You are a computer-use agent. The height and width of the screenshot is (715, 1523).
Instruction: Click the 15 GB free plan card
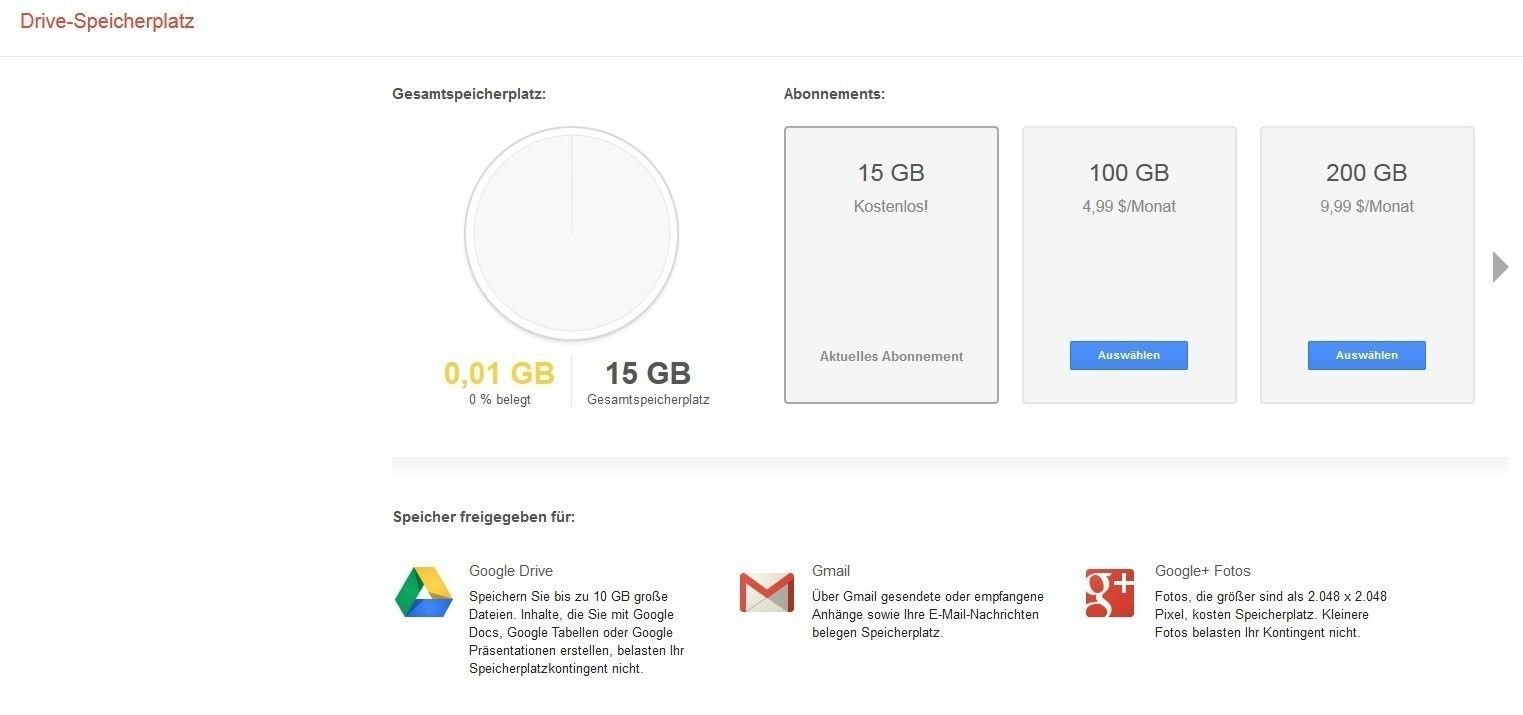pyautogui.click(x=891, y=265)
